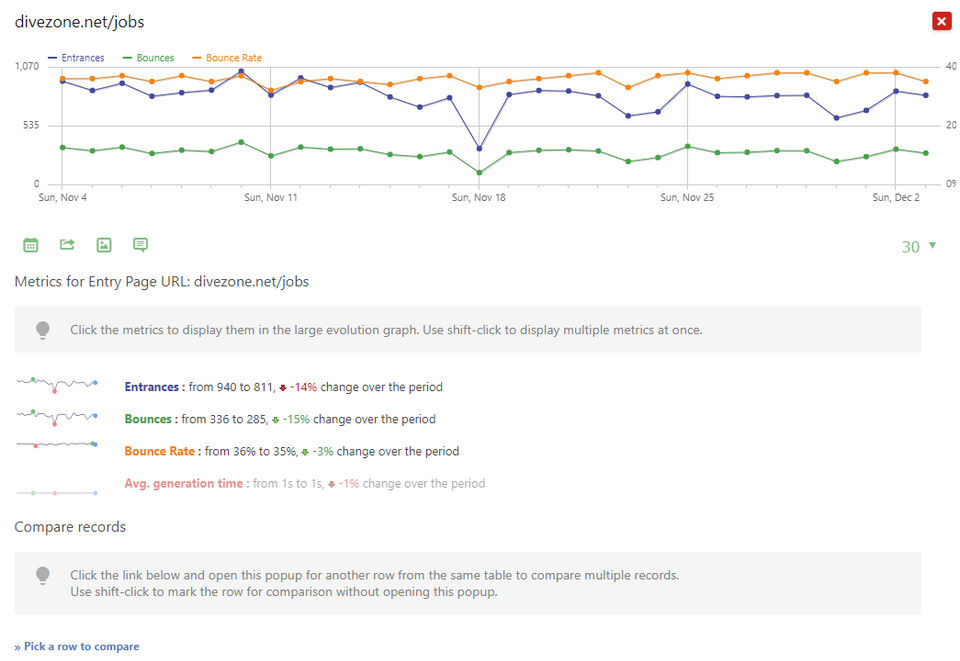
Task: Click the annotations speech bubble icon
Action: tap(141, 245)
